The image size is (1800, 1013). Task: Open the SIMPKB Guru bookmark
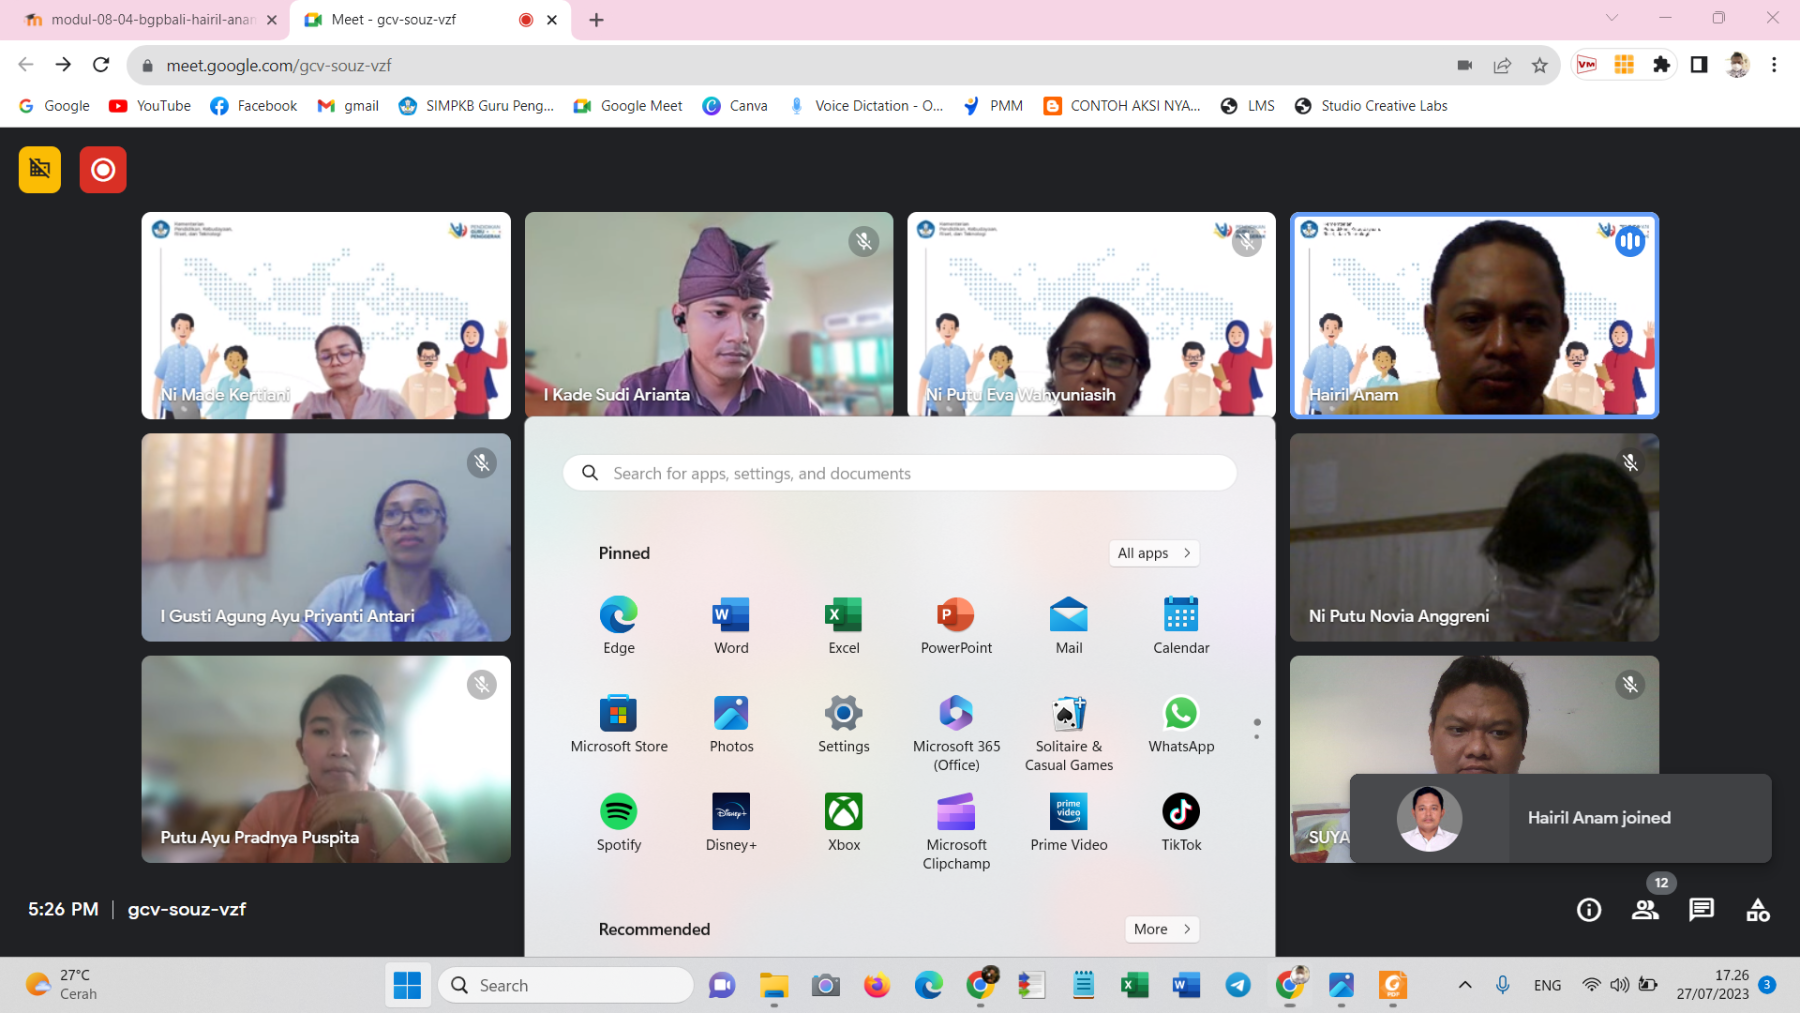pyautogui.click(x=476, y=106)
